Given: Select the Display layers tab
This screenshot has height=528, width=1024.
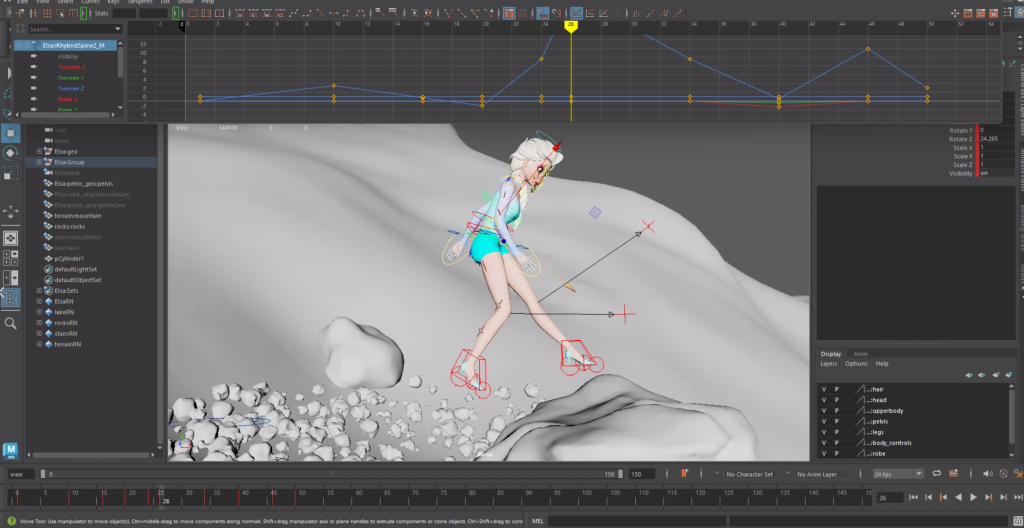Looking at the screenshot, I should pyautogui.click(x=831, y=354).
